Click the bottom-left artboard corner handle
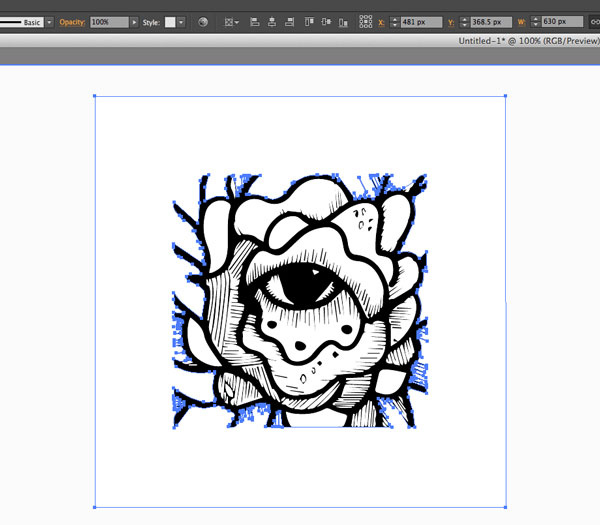Image resolution: width=600 pixels, height=525 pixels. click(x=95, y=507)
